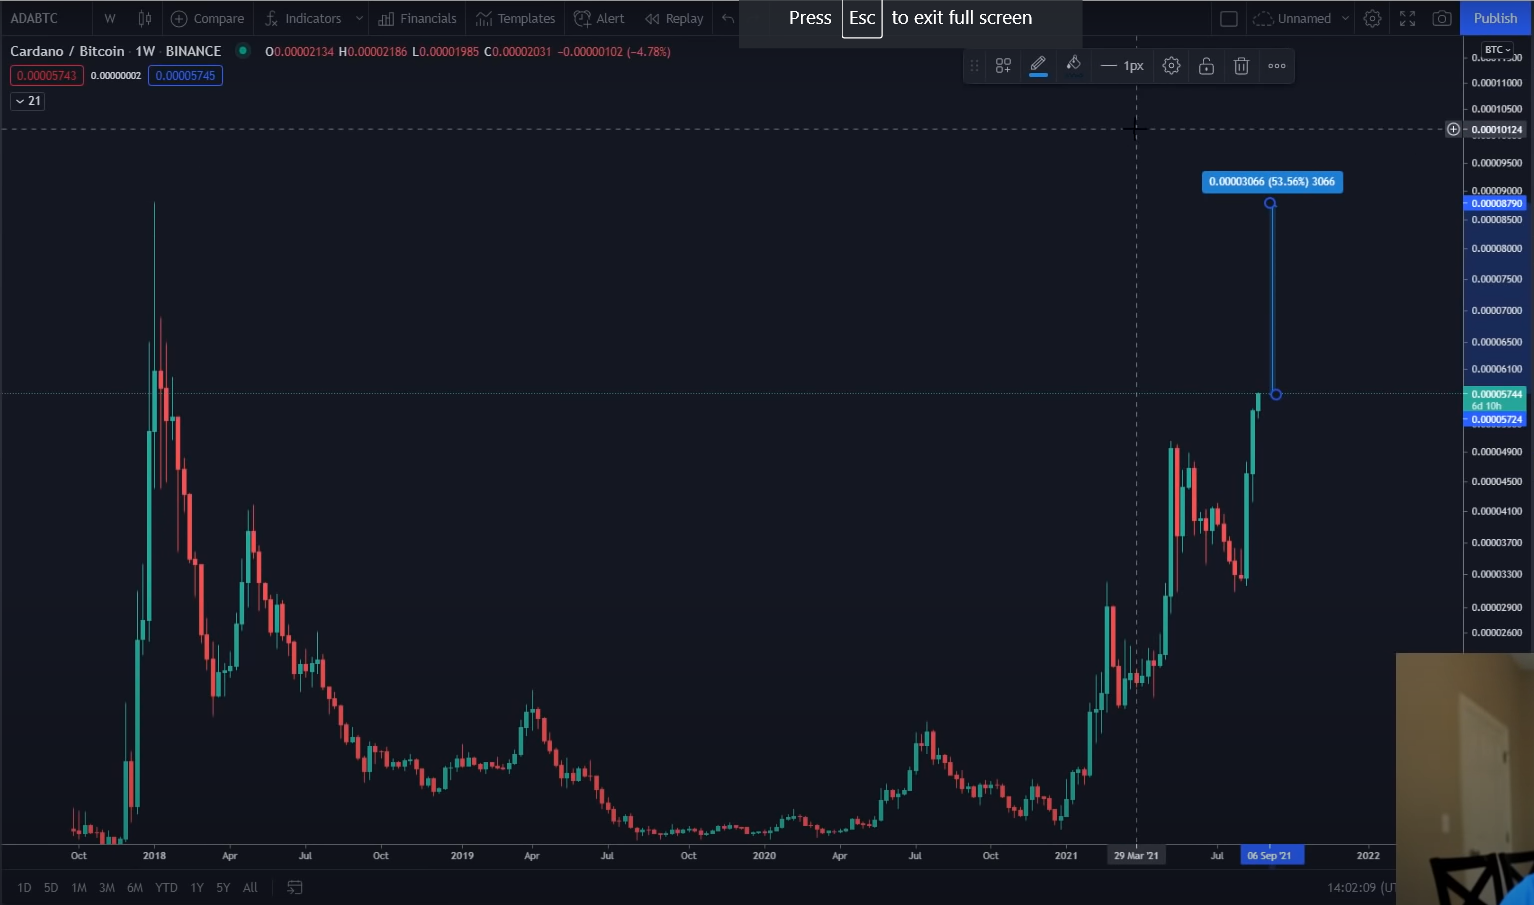1534x905 pixels.
Task: Click Compare to add a symbol
Action: 208,18
